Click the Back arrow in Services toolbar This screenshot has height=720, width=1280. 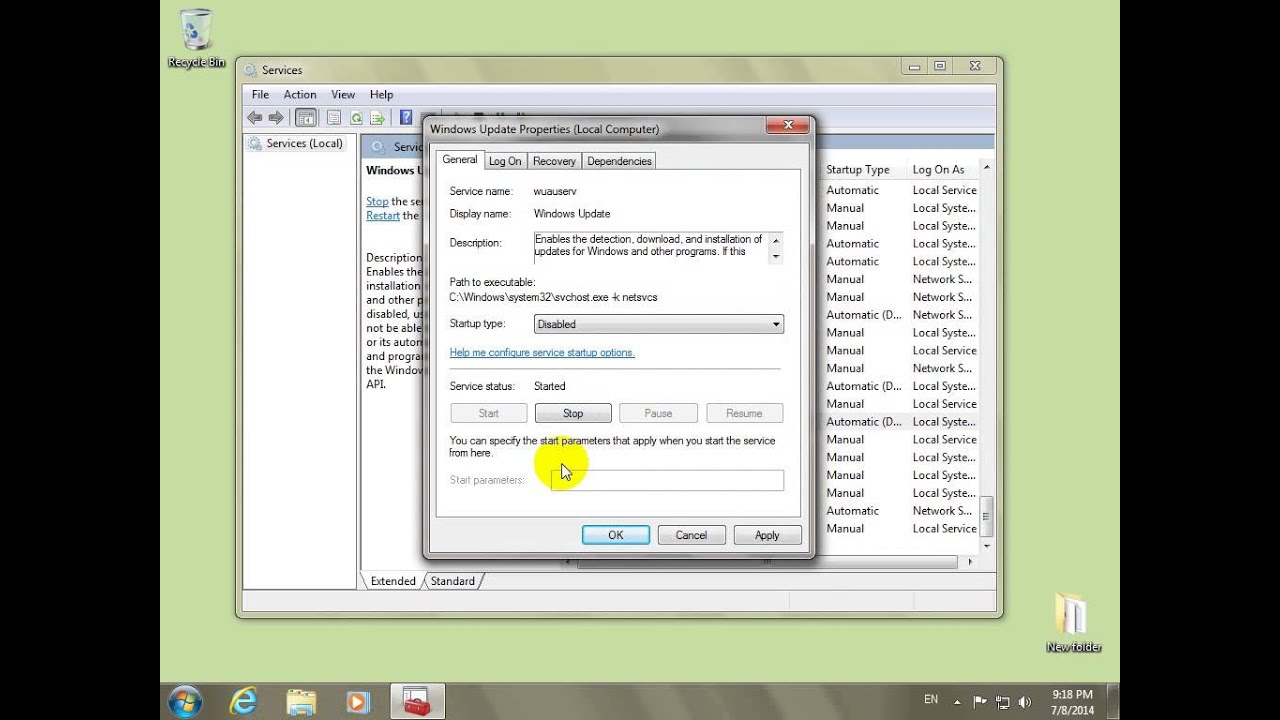click(x=254, y=118)
